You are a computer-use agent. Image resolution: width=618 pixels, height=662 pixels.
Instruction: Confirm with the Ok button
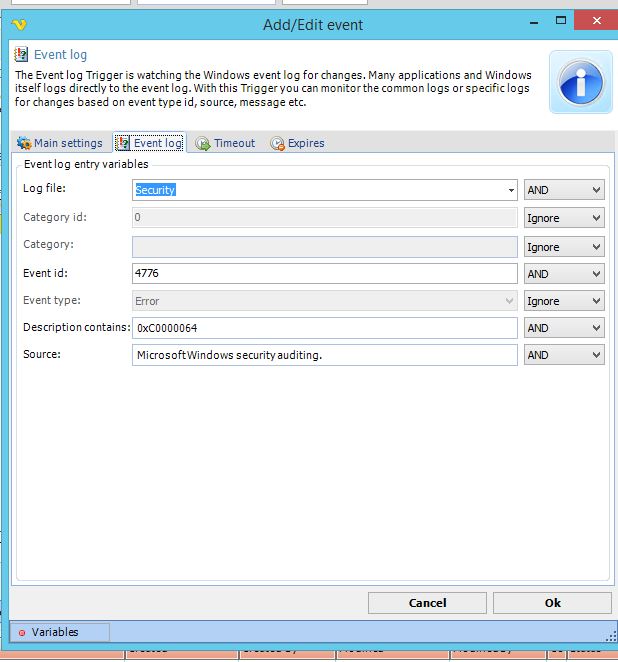pyautogui.click(x=552, y=603)
